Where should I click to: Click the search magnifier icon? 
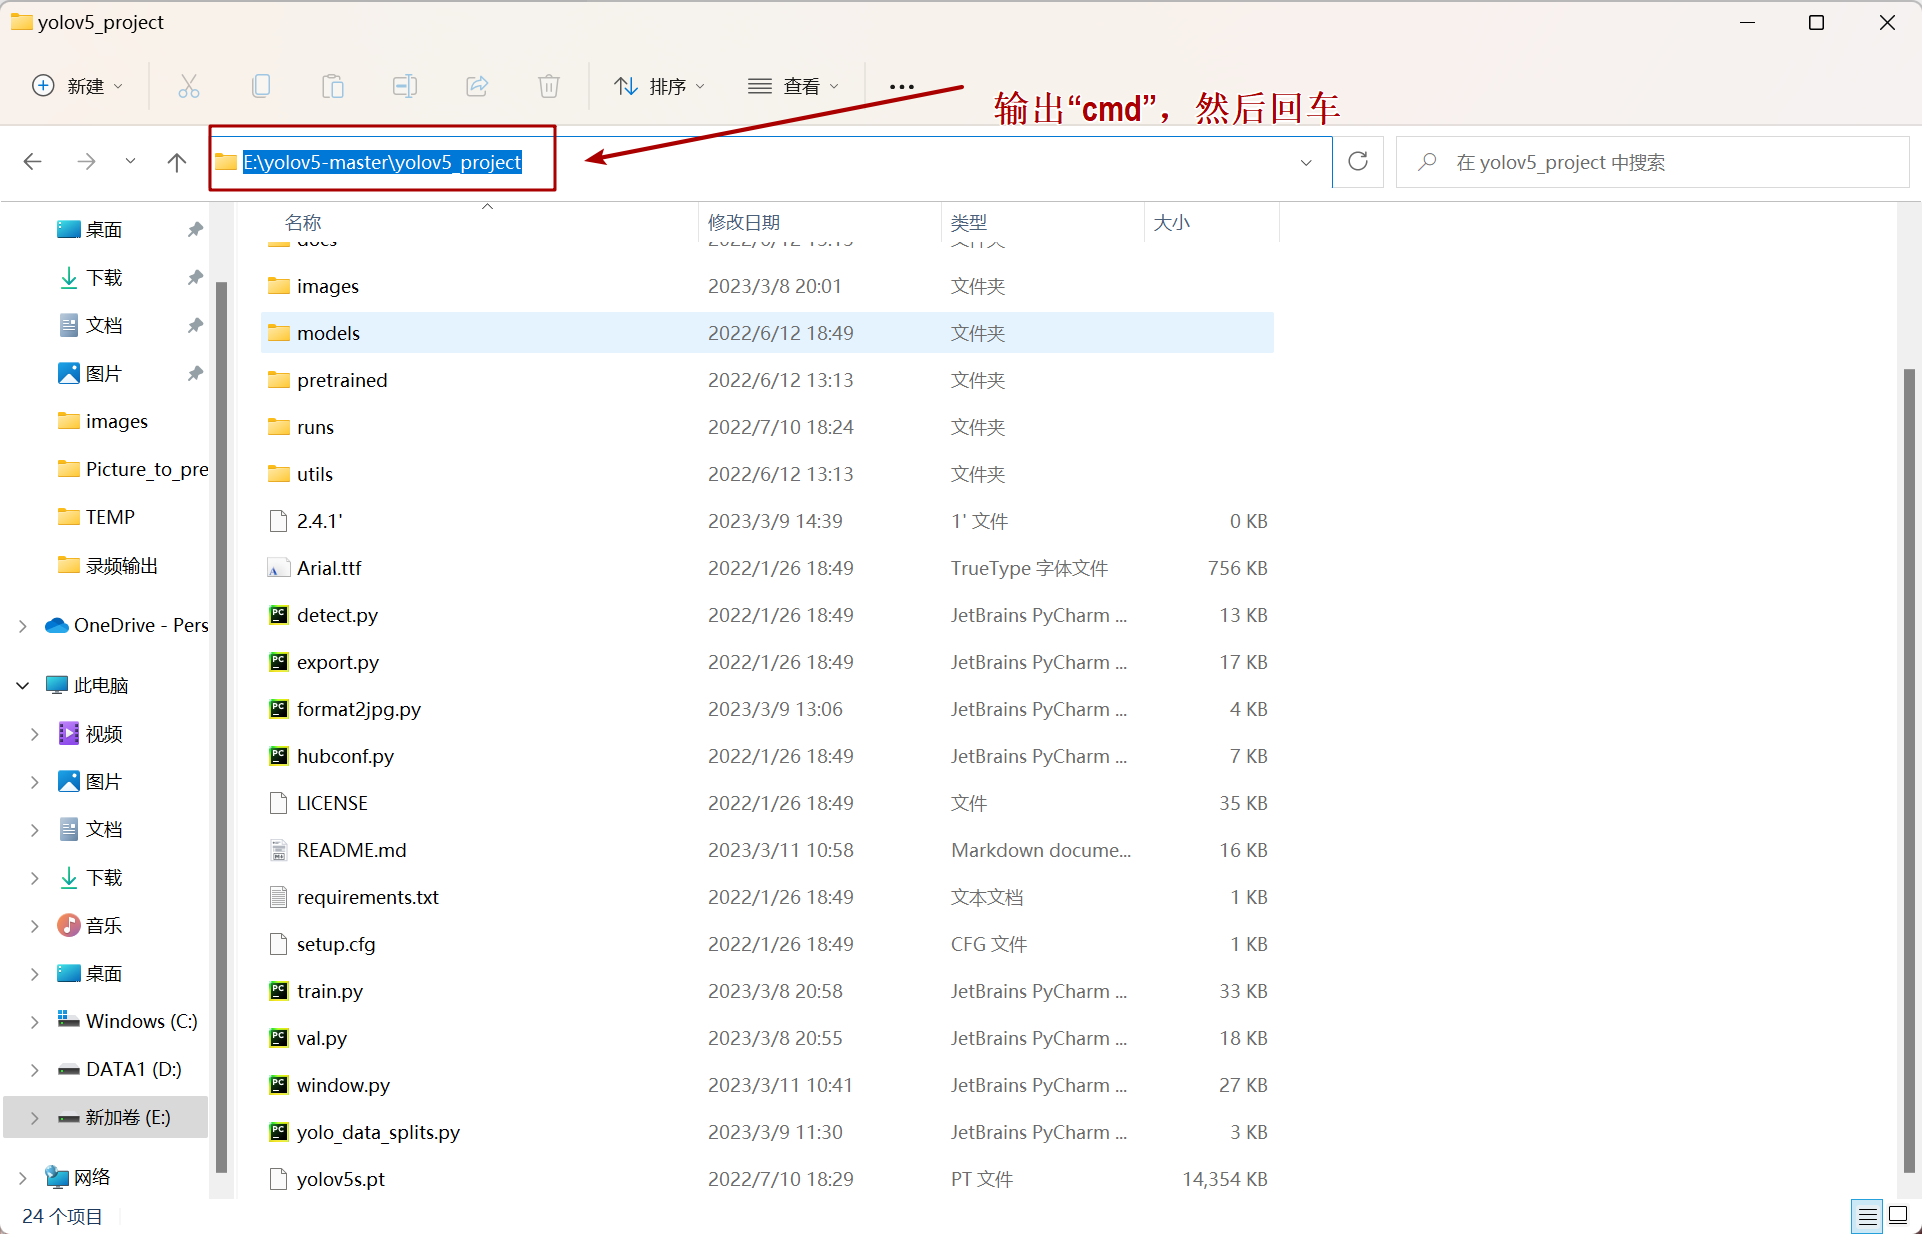click(x=1428, y=162)
